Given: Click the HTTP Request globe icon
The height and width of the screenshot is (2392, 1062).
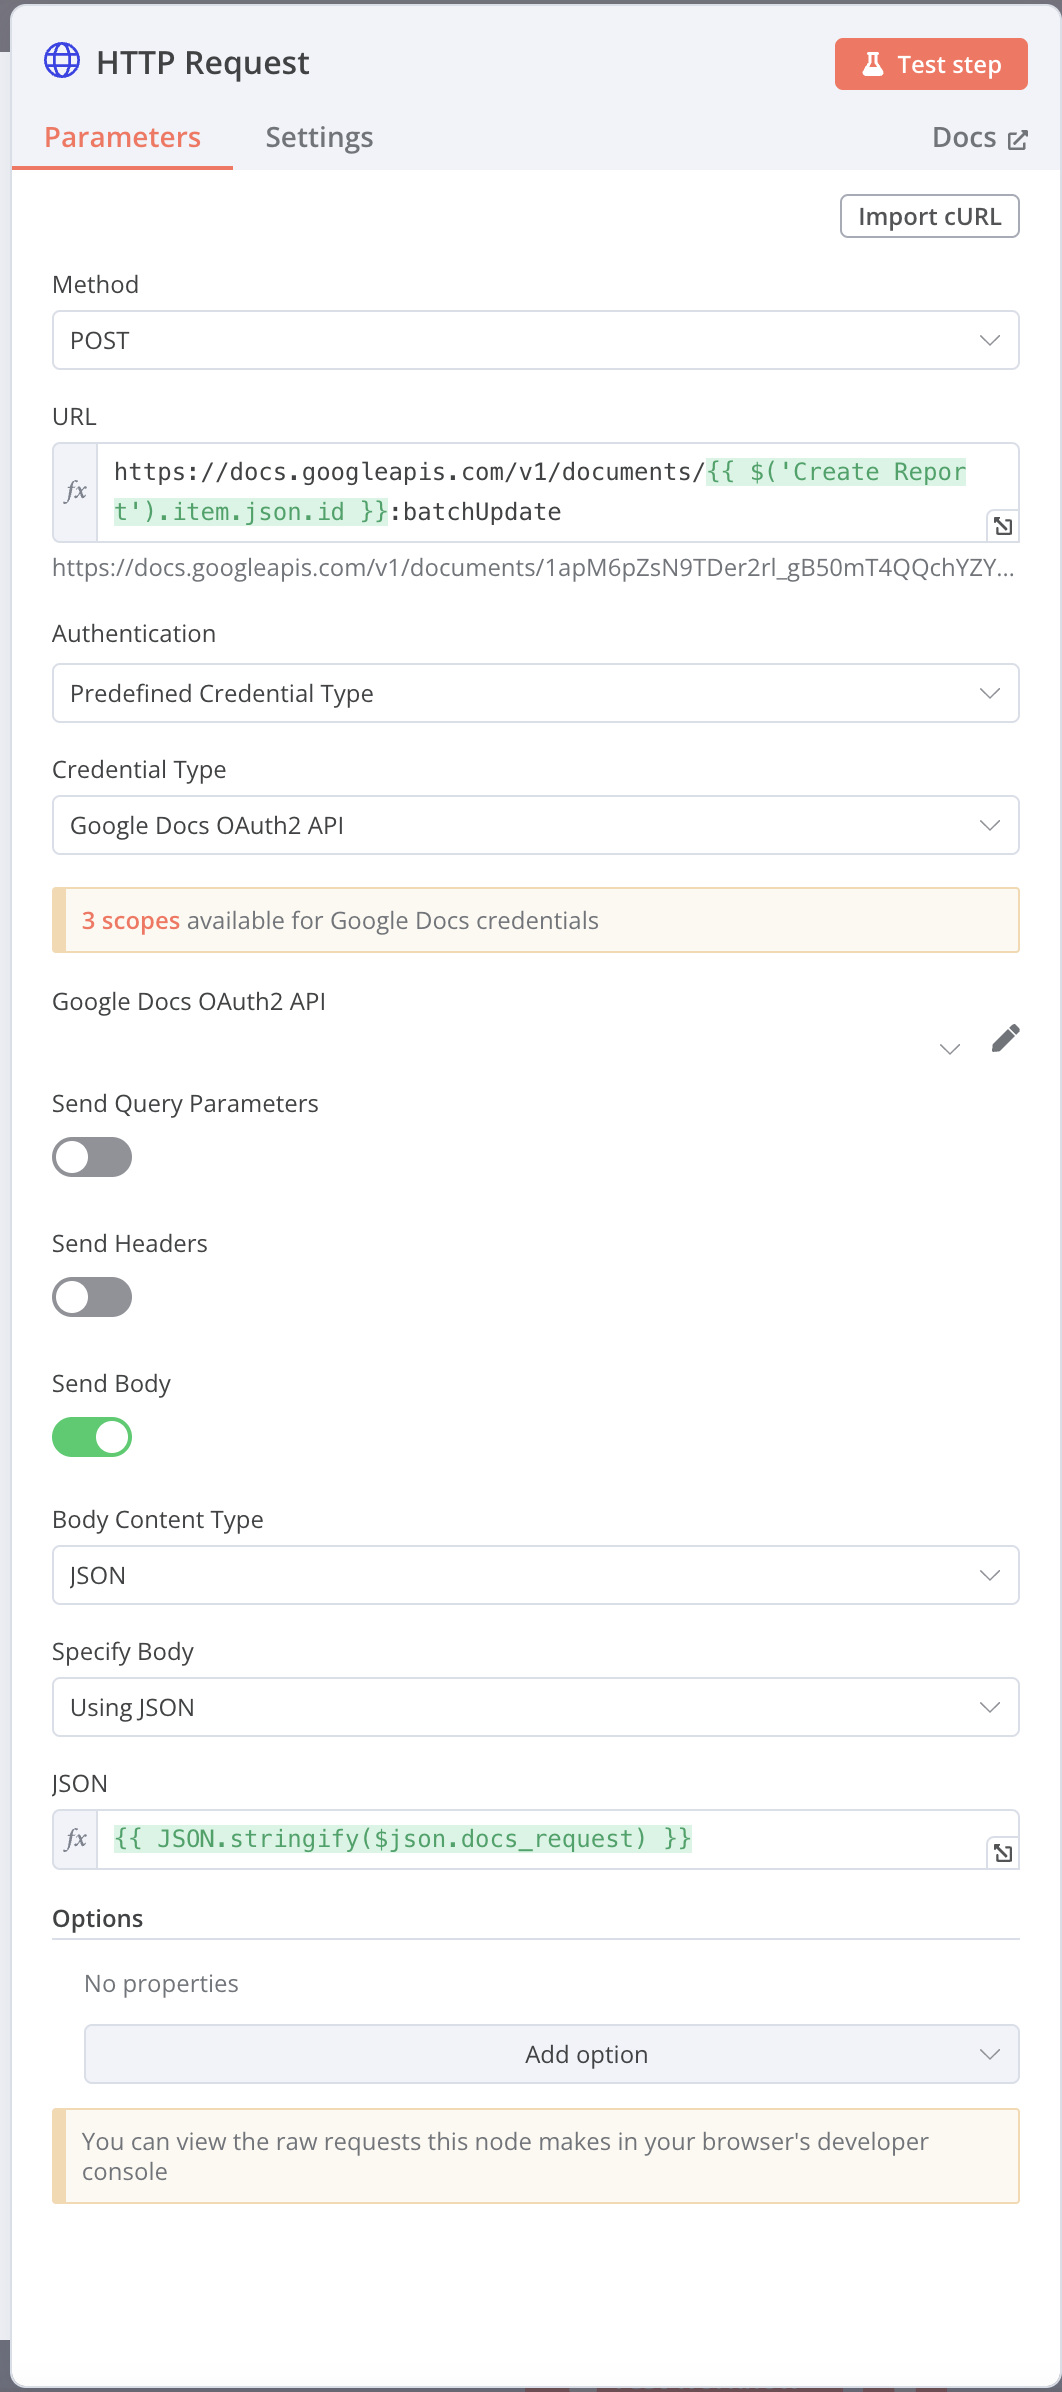Looking at the screenshot, I should [62, 61].
